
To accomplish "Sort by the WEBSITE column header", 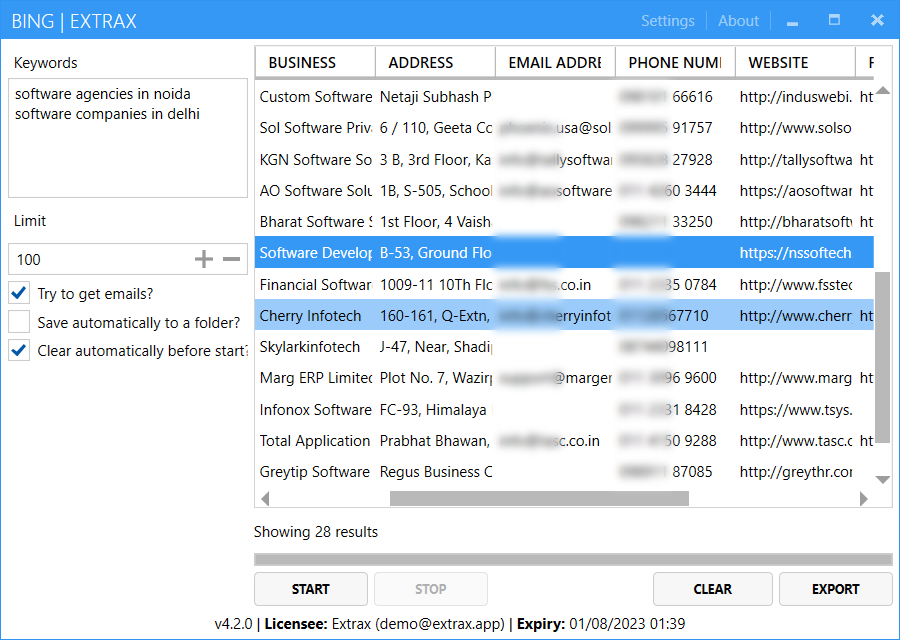I will pos(795,62).
